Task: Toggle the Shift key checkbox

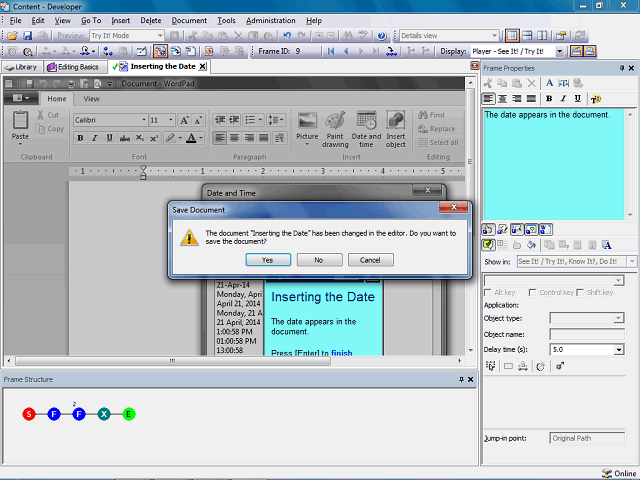Action: 580,293
